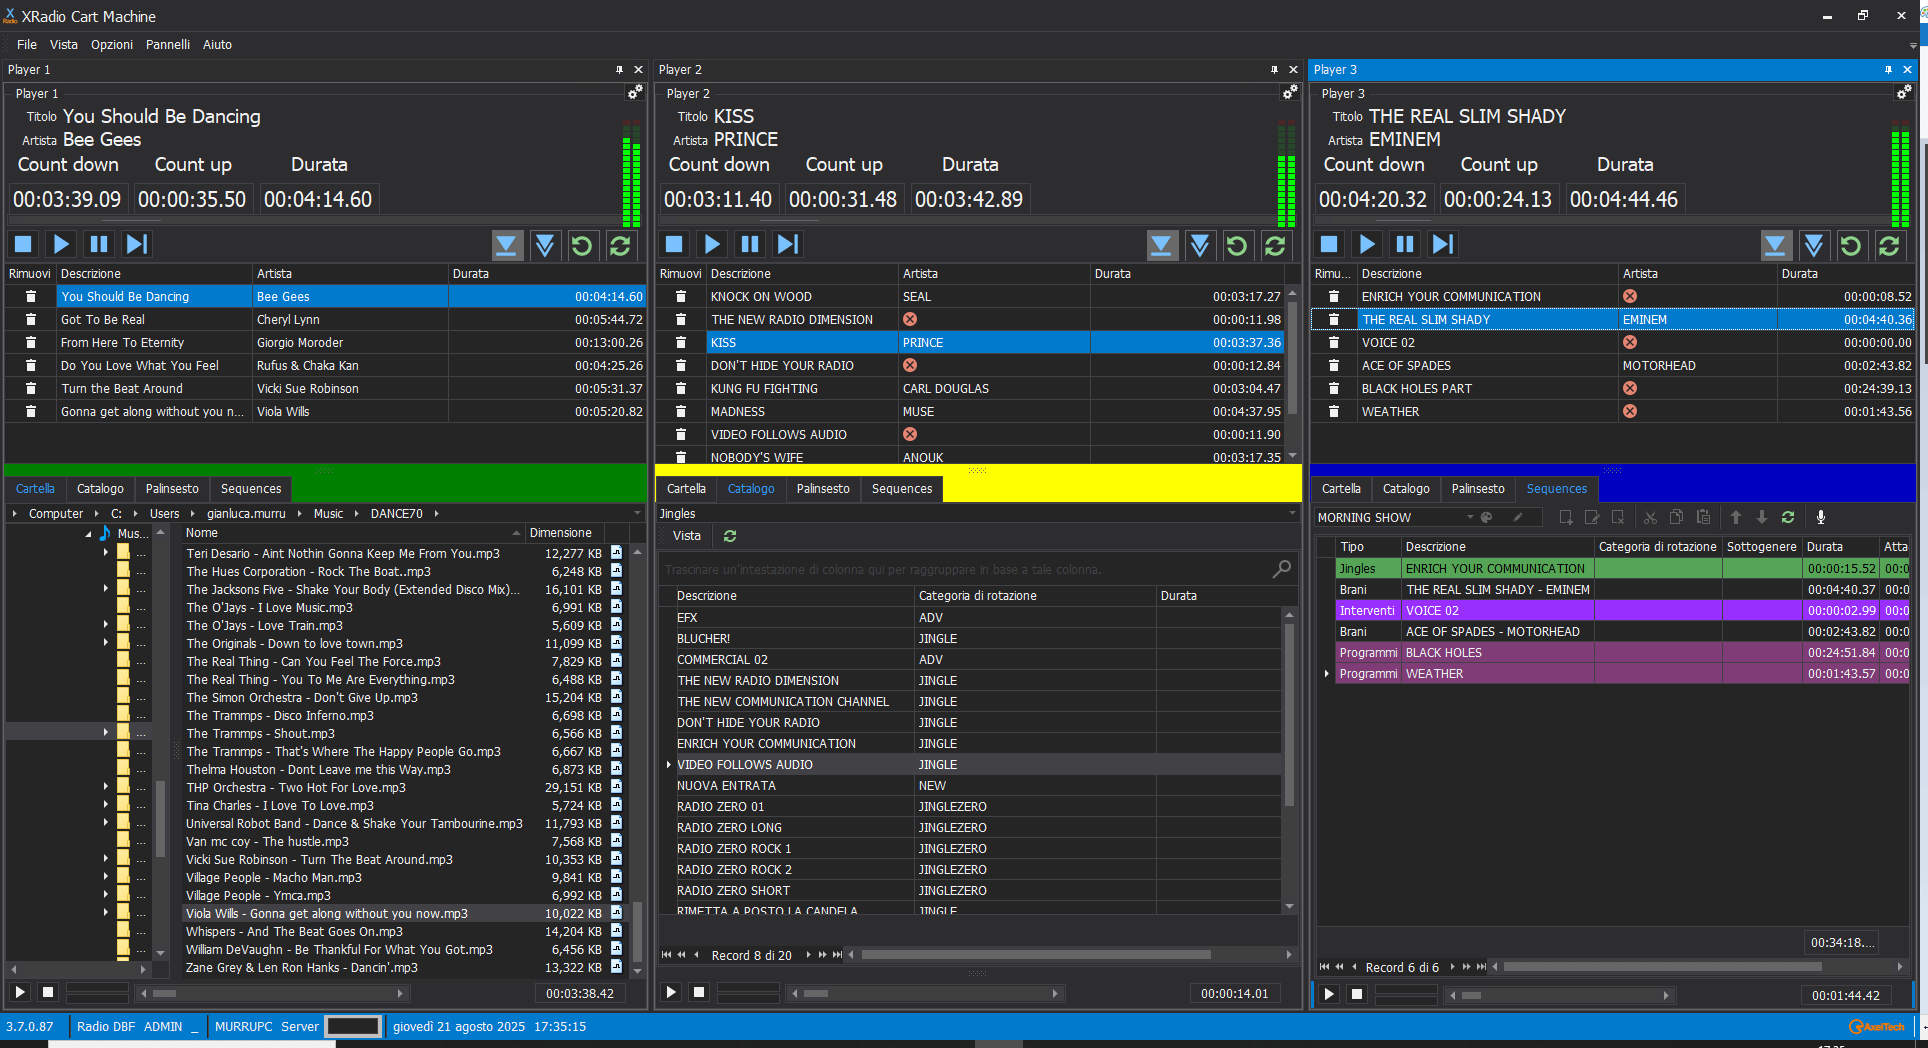Image resolution: width=1928 pixels, height=1048 pixels.
Task: Open the MORNING SHOW sequence dropdown
Action: pyautogui.click(x=1470, y=517)
